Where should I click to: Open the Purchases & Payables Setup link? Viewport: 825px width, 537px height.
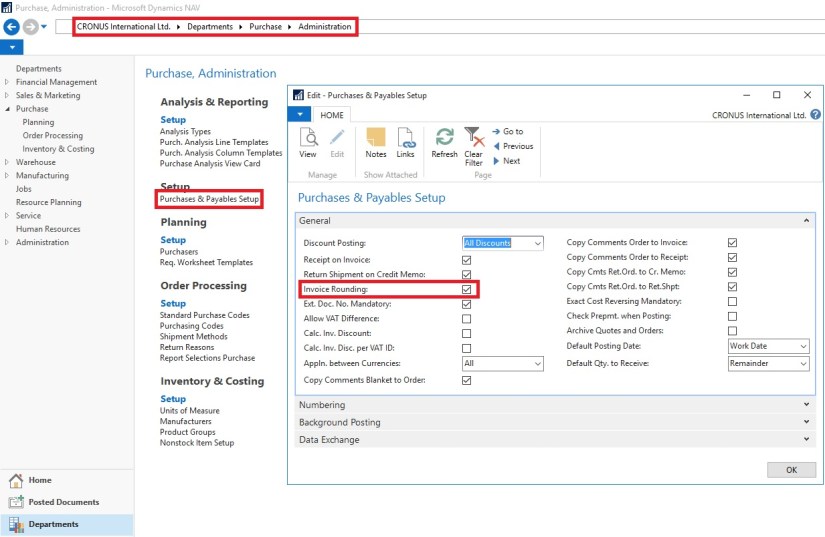click(209, 199)
